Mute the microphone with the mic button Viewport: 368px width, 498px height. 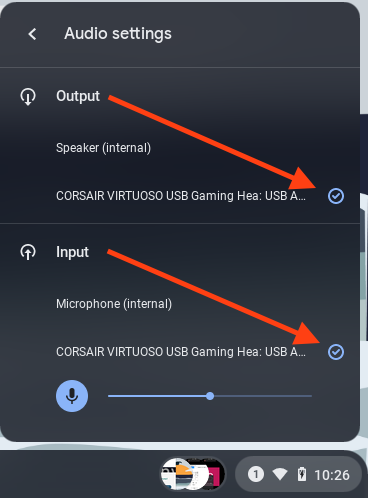pyautogui.click(x=72, y=396)
